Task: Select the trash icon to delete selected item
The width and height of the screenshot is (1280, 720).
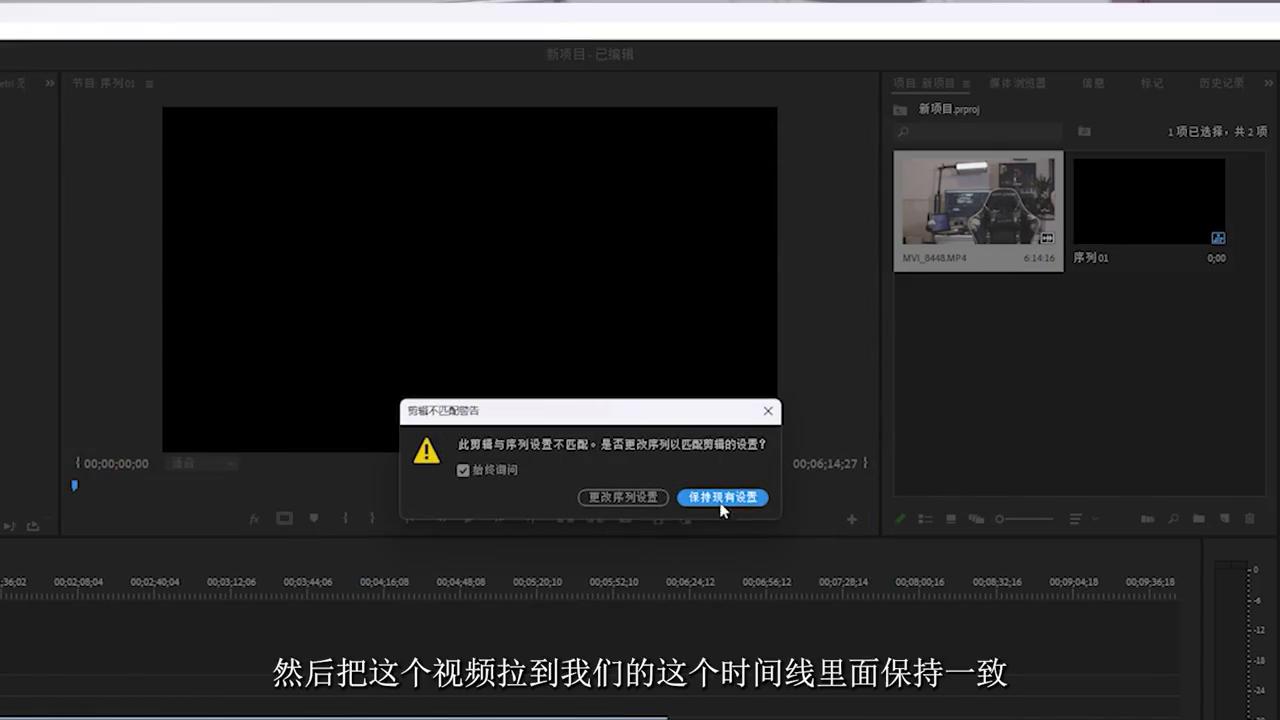Action: (x=1250, y=519)
